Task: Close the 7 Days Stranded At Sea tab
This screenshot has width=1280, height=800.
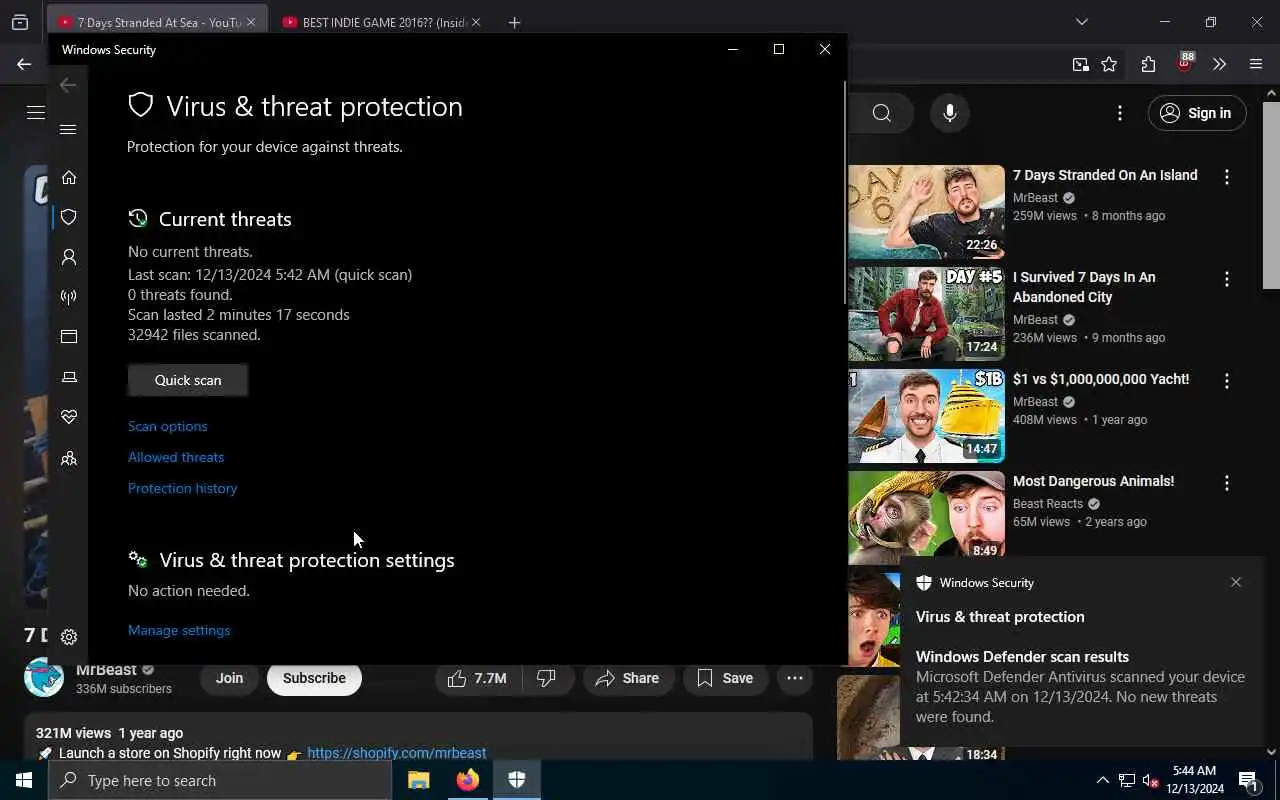Action: tap(251, 22)
